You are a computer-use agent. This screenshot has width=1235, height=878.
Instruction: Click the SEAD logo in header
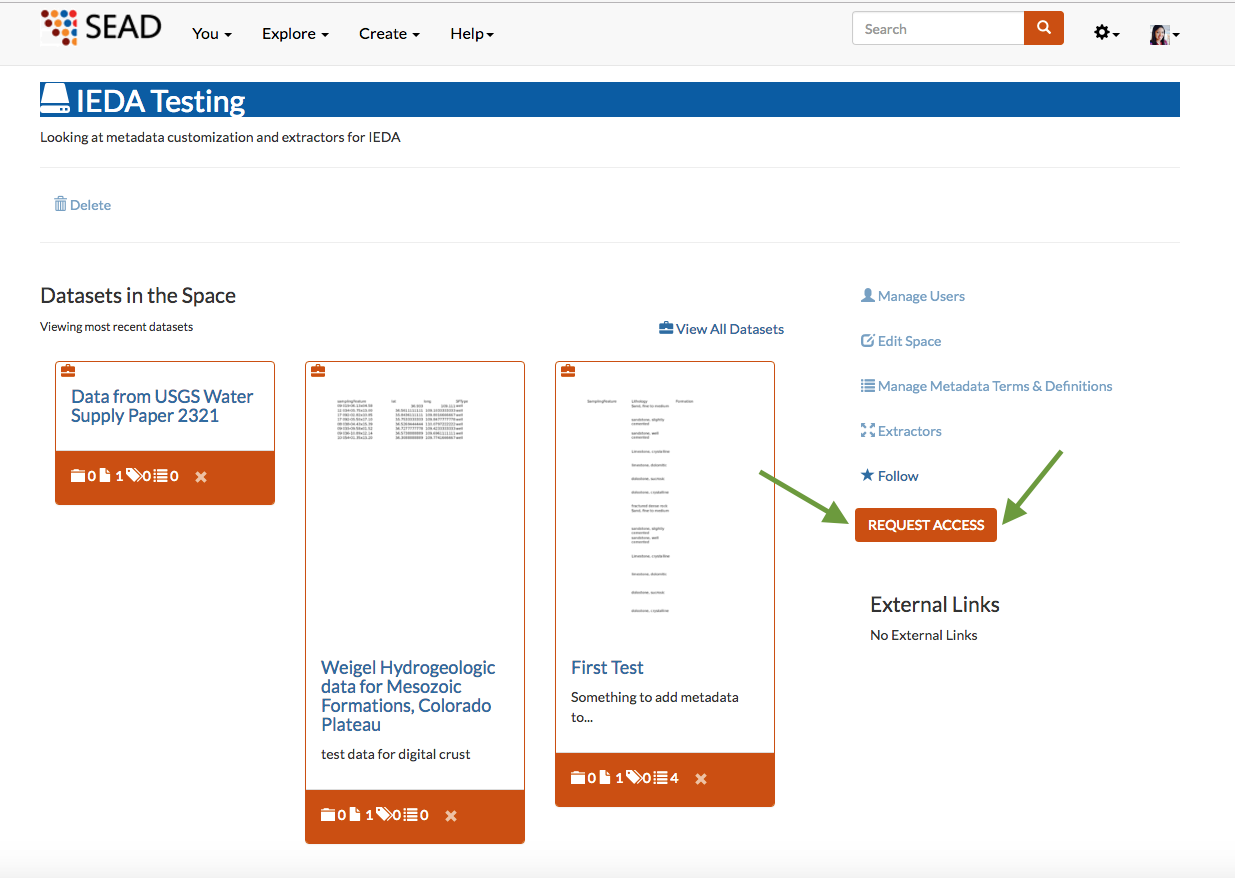click(100, 28)
